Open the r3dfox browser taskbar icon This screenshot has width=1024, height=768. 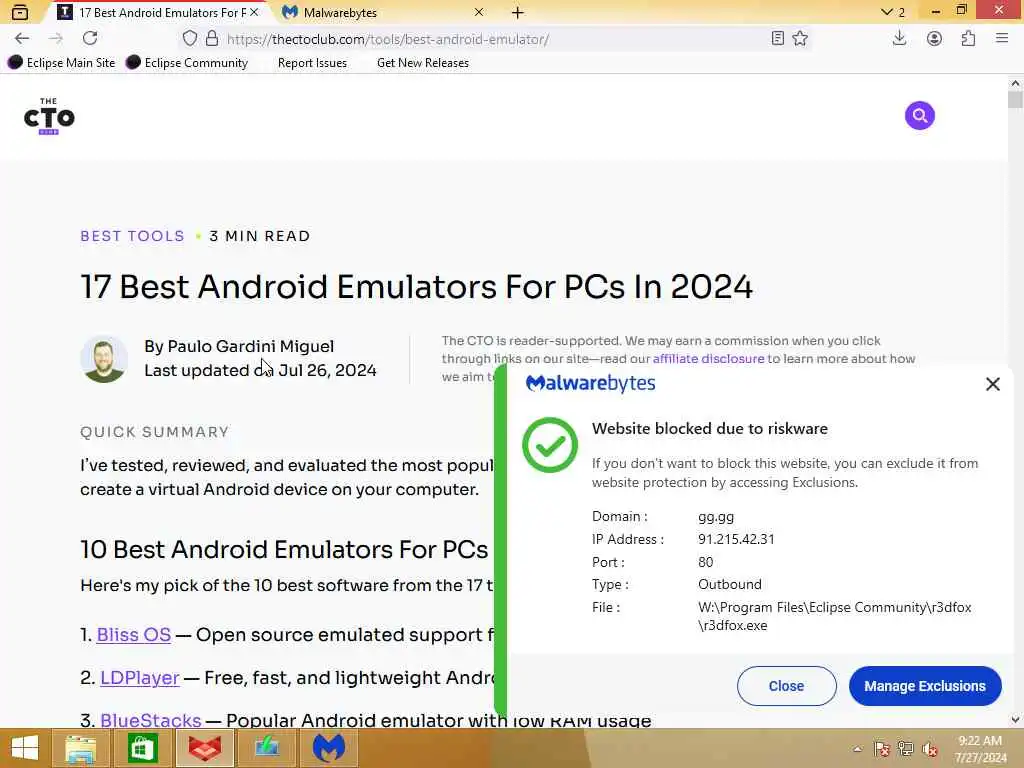pyautogui.click(x=204, y=748)
